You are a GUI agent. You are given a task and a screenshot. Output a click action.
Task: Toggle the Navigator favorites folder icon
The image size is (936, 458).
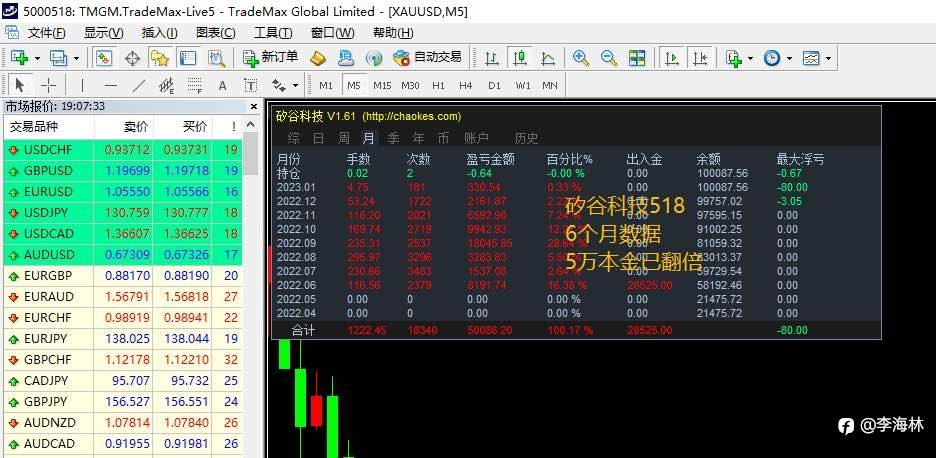[159, 58]
